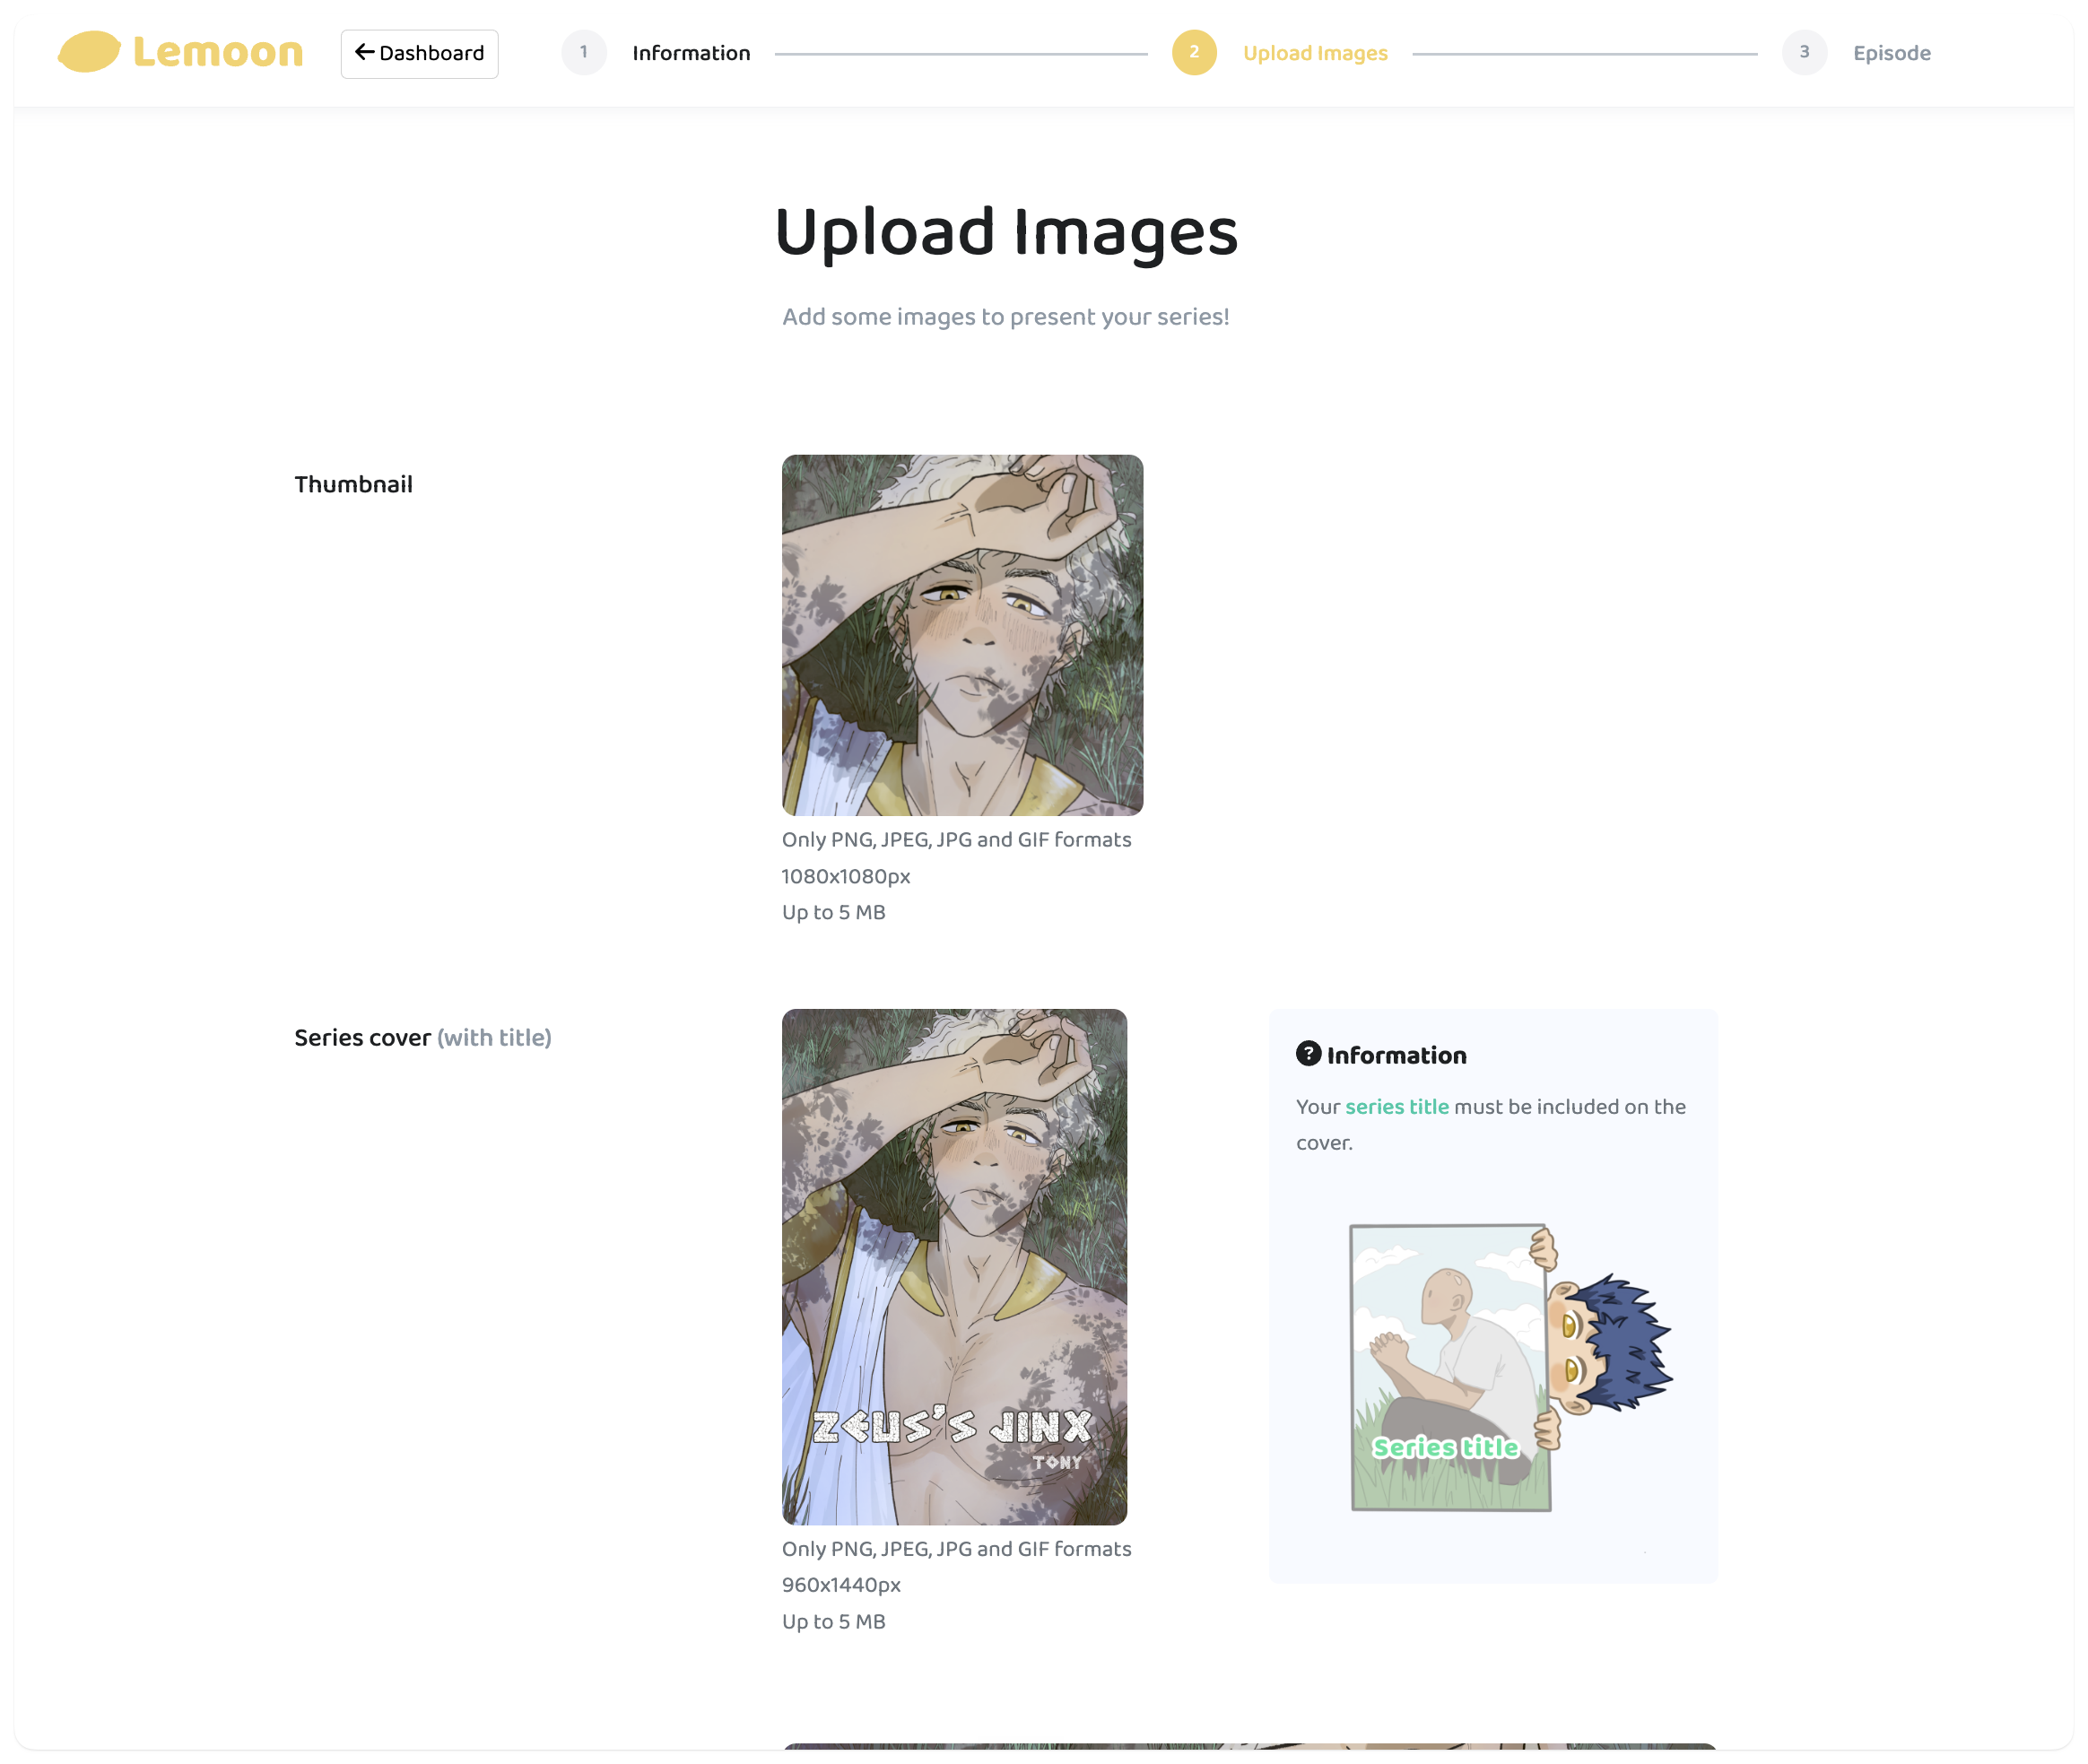Jump to the Episode step label

[1891, 53]
